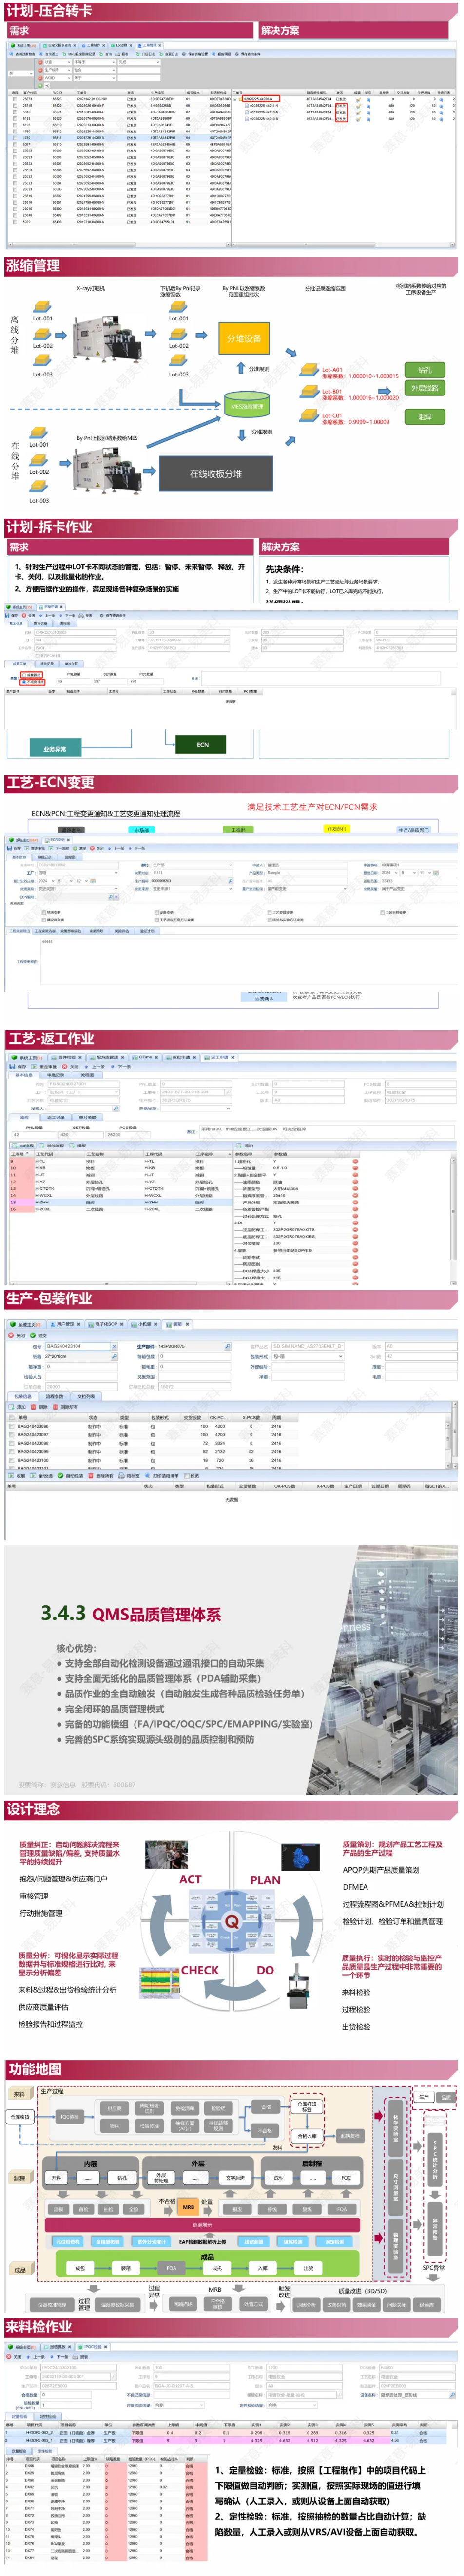Click the 出货 node in green 成品 row
Image resolution: width=464 pixels, height=2576 pixels.
coord(308,2269)
